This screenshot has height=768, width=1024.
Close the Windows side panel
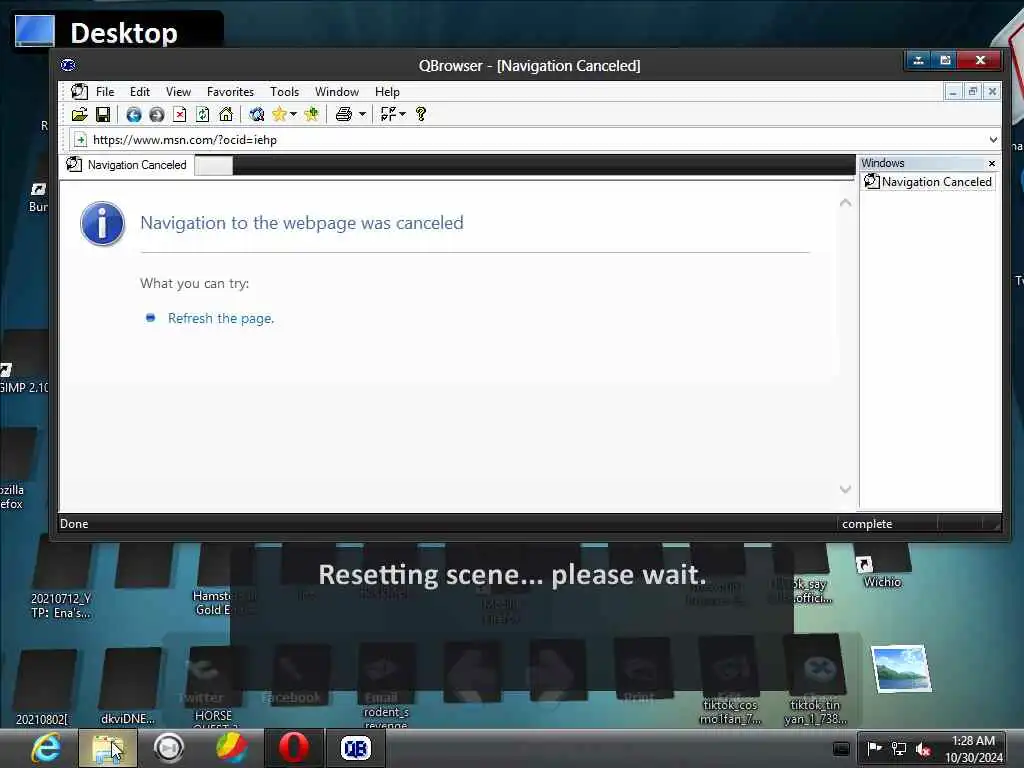click(x=991, y=163)
